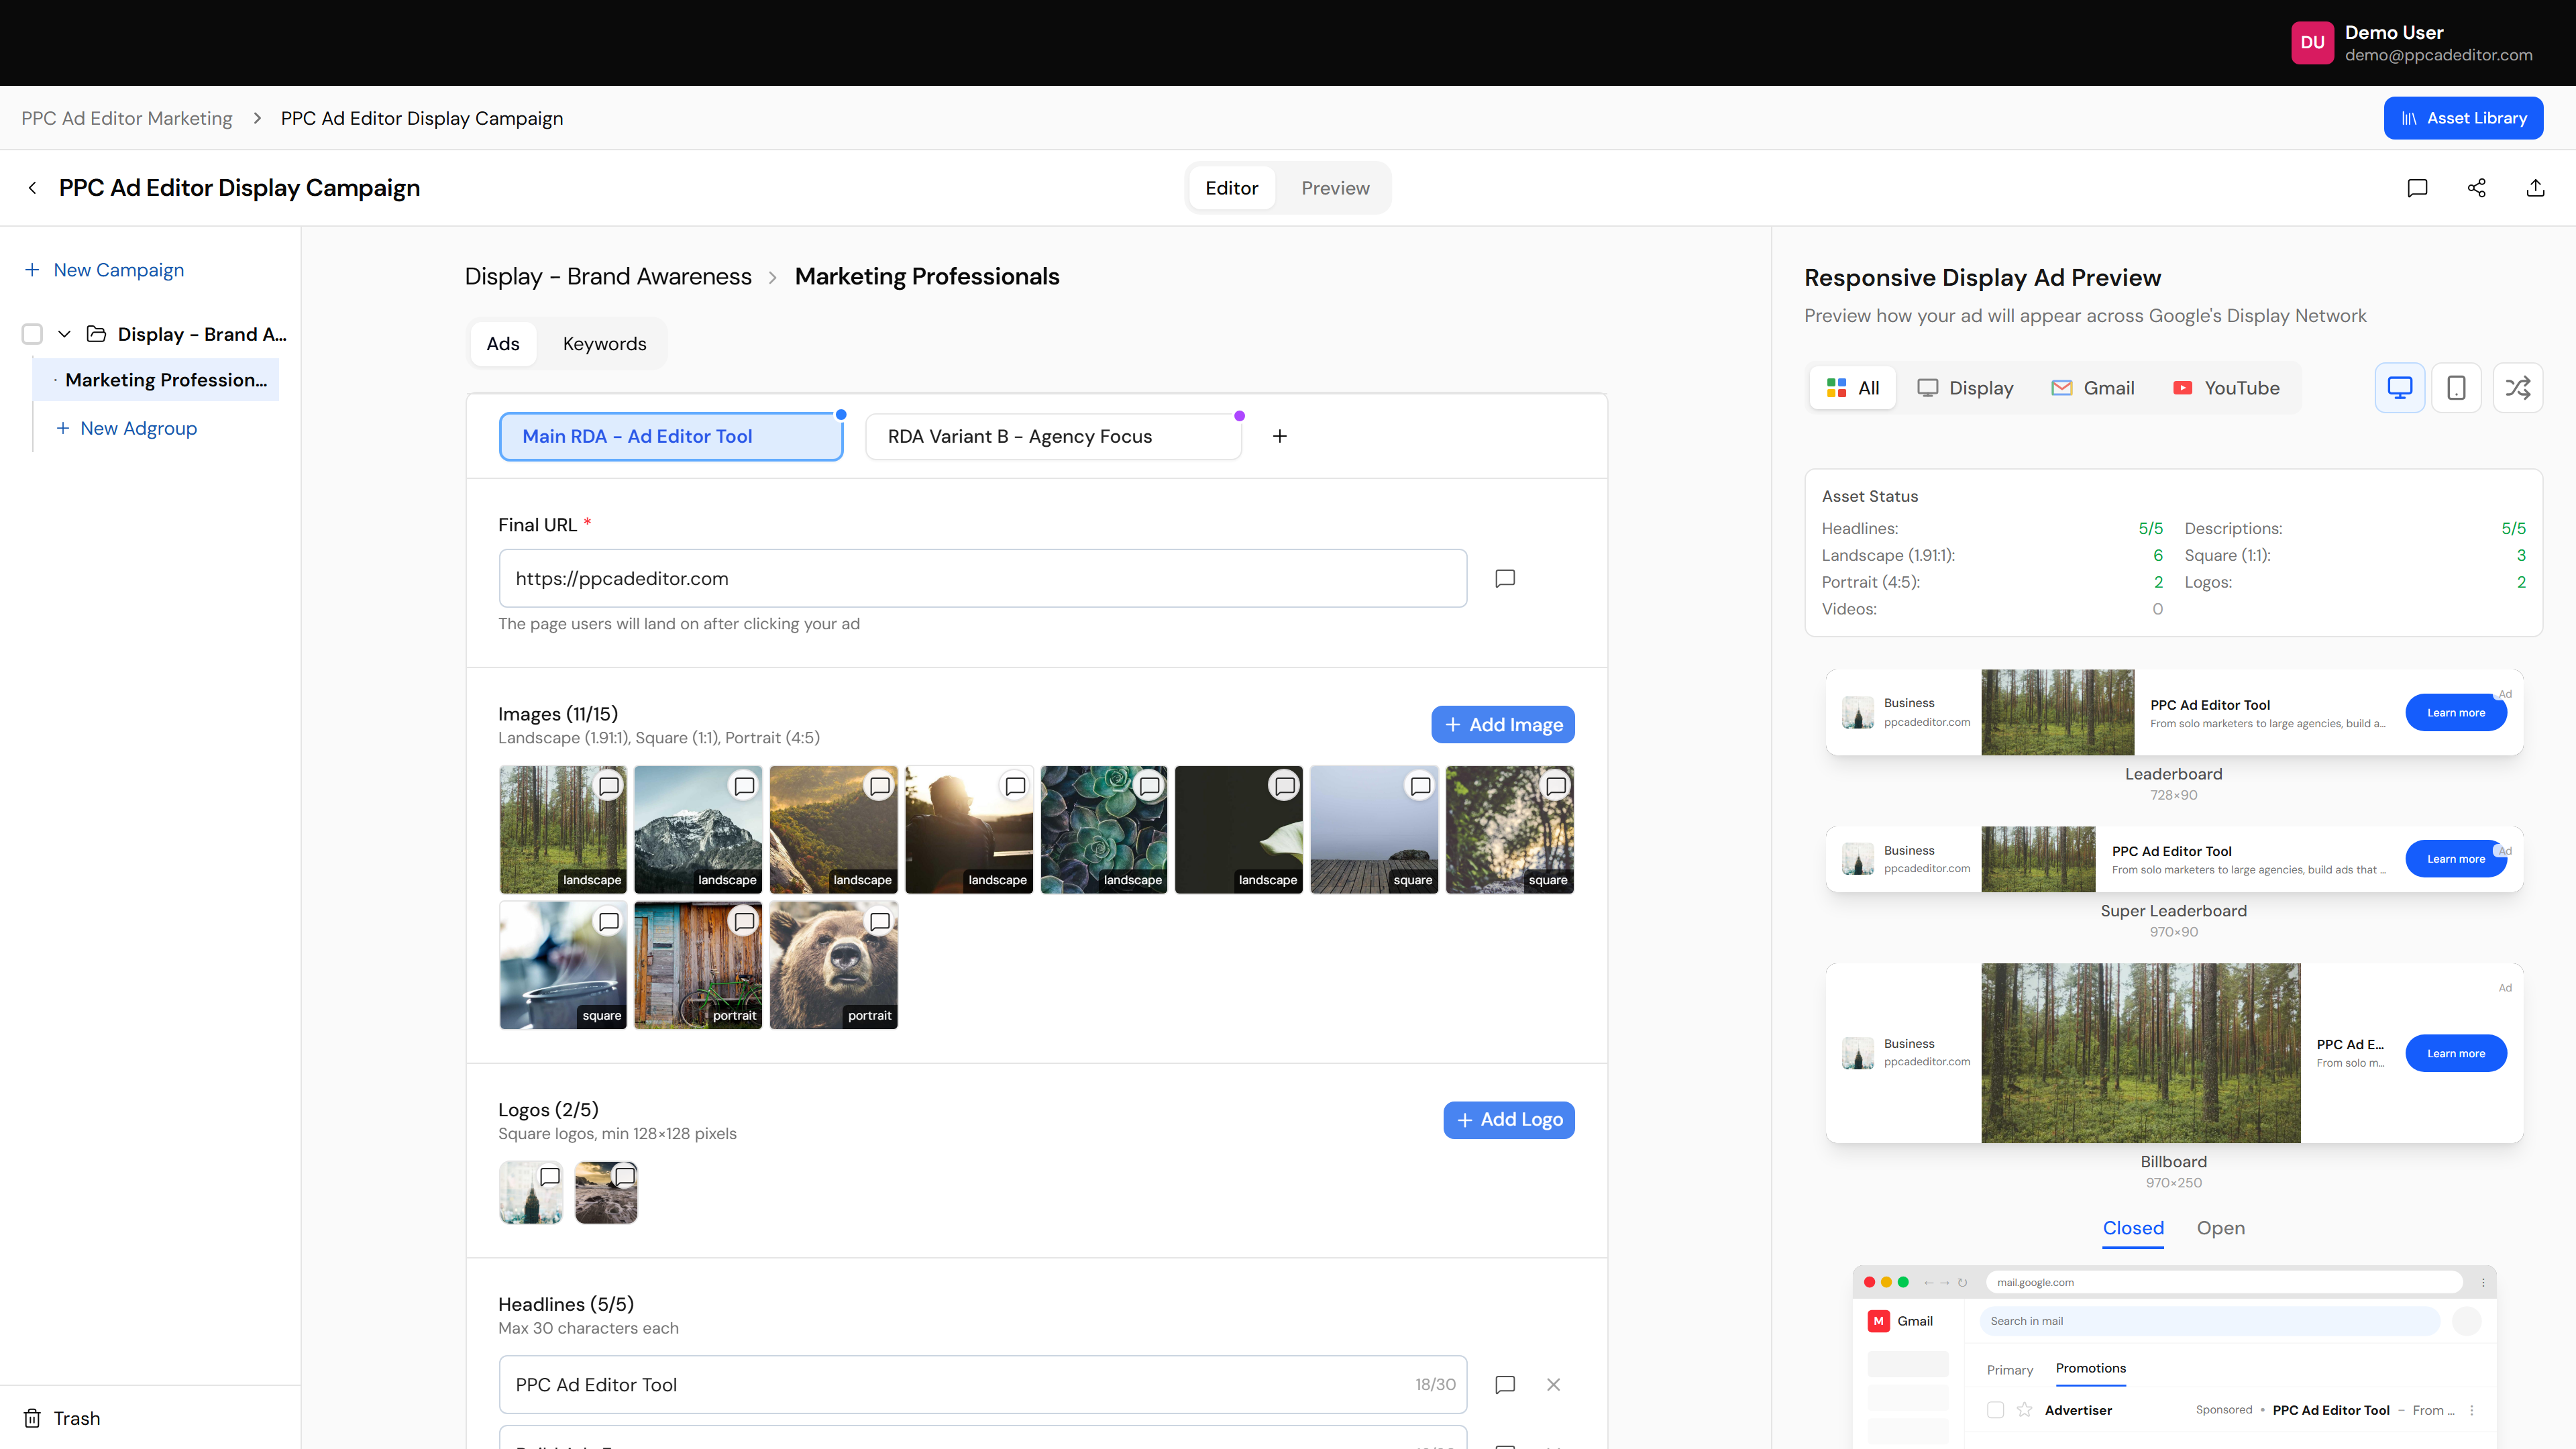
Task: Comment on the white flower landscape image
Action: (1285, 786)
